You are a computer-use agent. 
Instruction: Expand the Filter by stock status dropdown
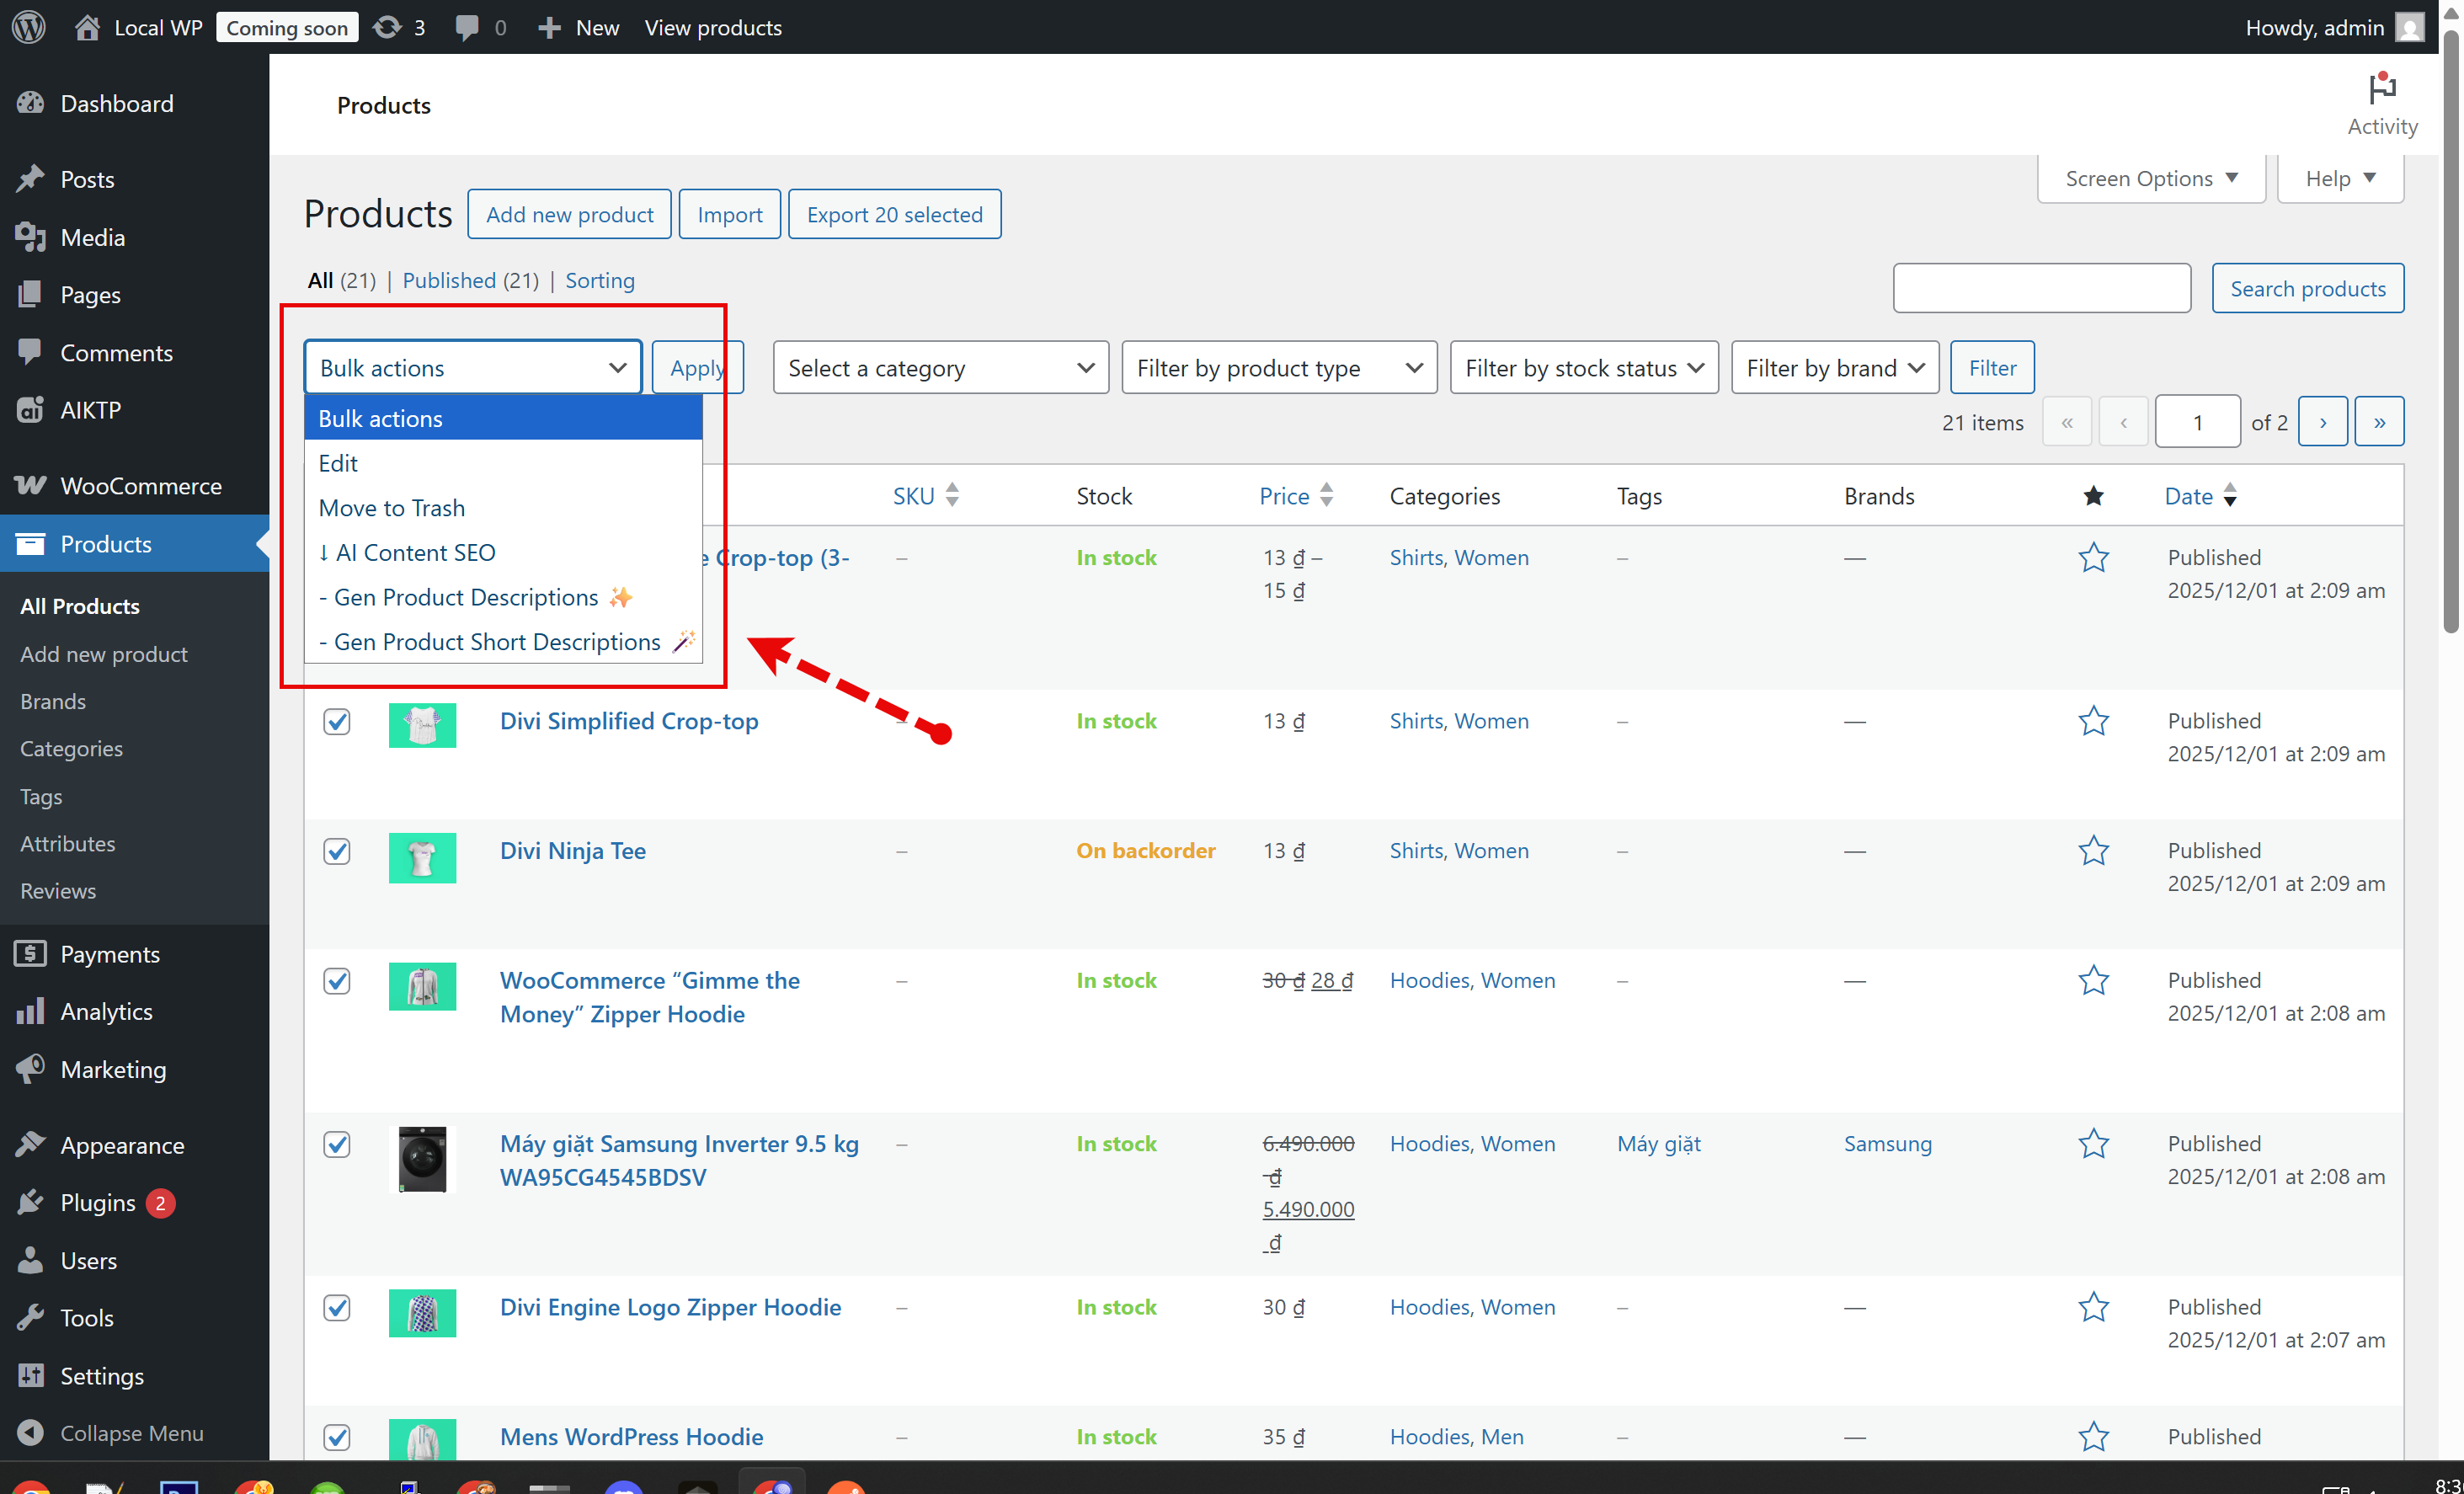click(1583, 368)
